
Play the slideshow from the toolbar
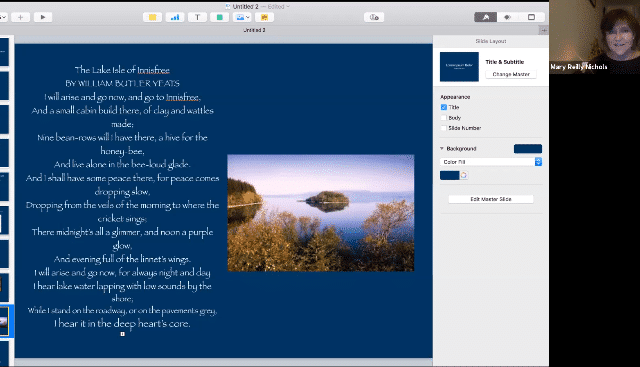[x=43, y=17]
